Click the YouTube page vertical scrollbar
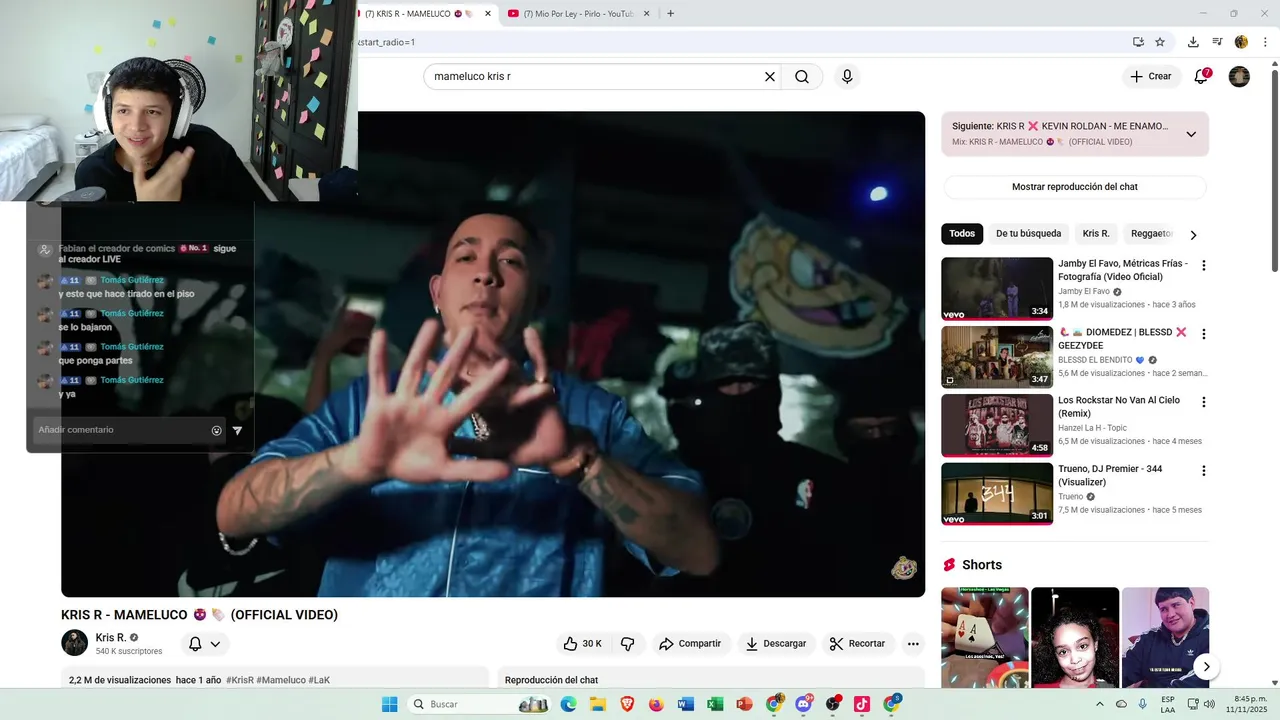The width and height of the screenshot is (1280, 720). coord(1274,170)
